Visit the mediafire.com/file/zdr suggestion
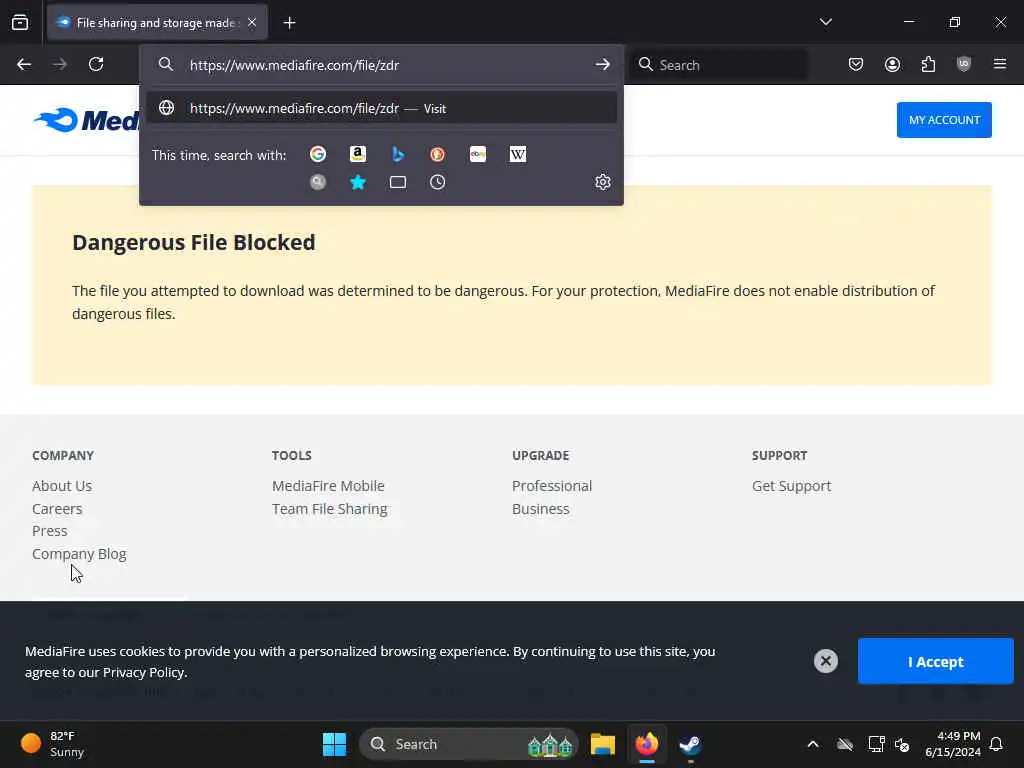 pos(381,108)
